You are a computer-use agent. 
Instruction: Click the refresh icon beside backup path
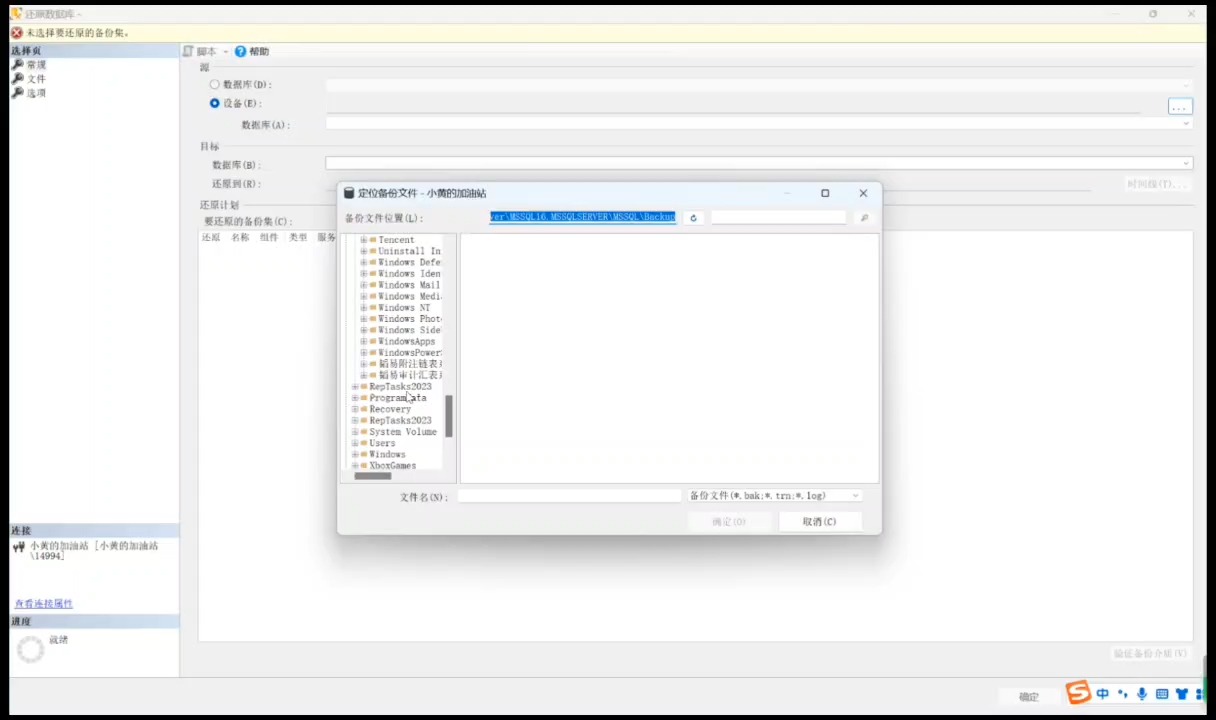click(693, 218)
